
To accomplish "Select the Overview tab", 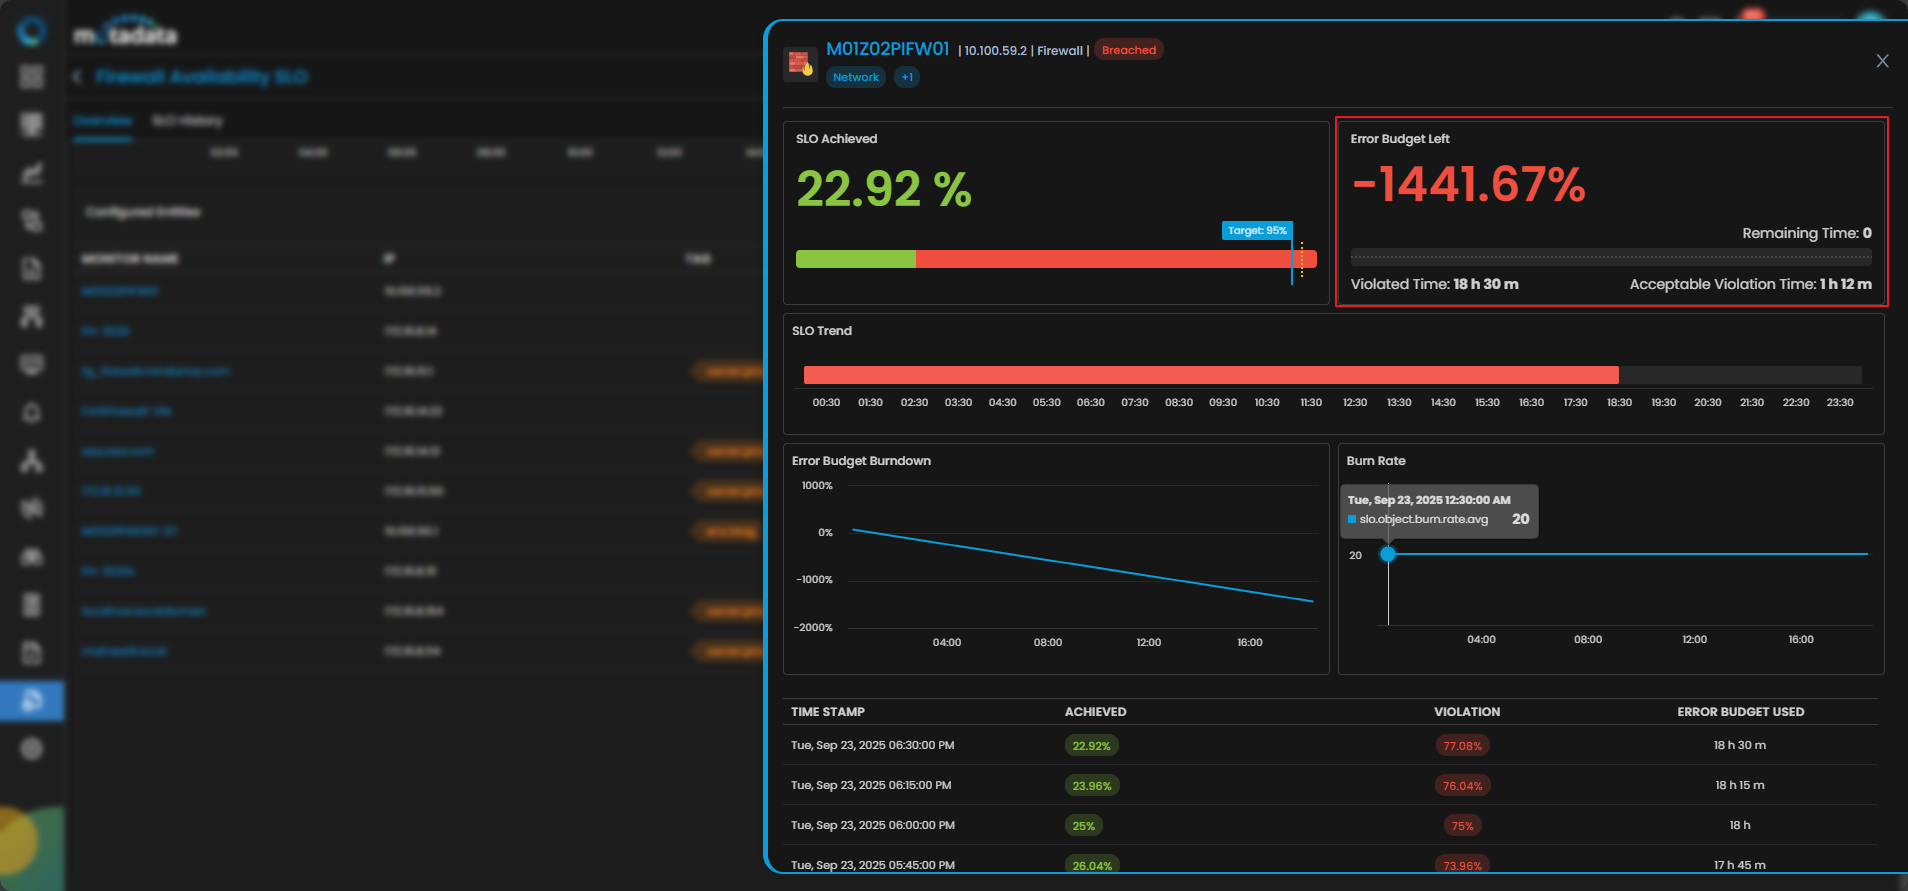I will 102,121.
